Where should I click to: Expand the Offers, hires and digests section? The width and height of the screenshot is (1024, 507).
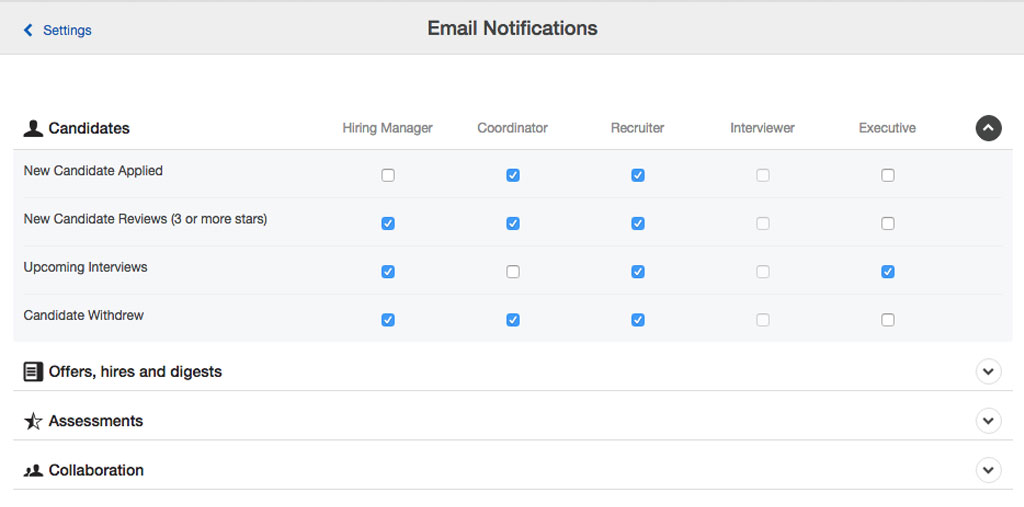tap(988, 372)
